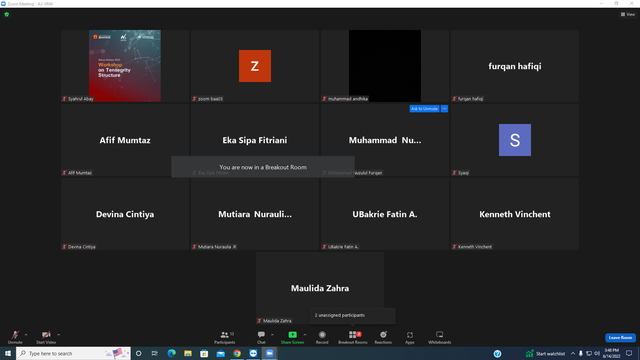Open the View layout menu

pos(628,14)
